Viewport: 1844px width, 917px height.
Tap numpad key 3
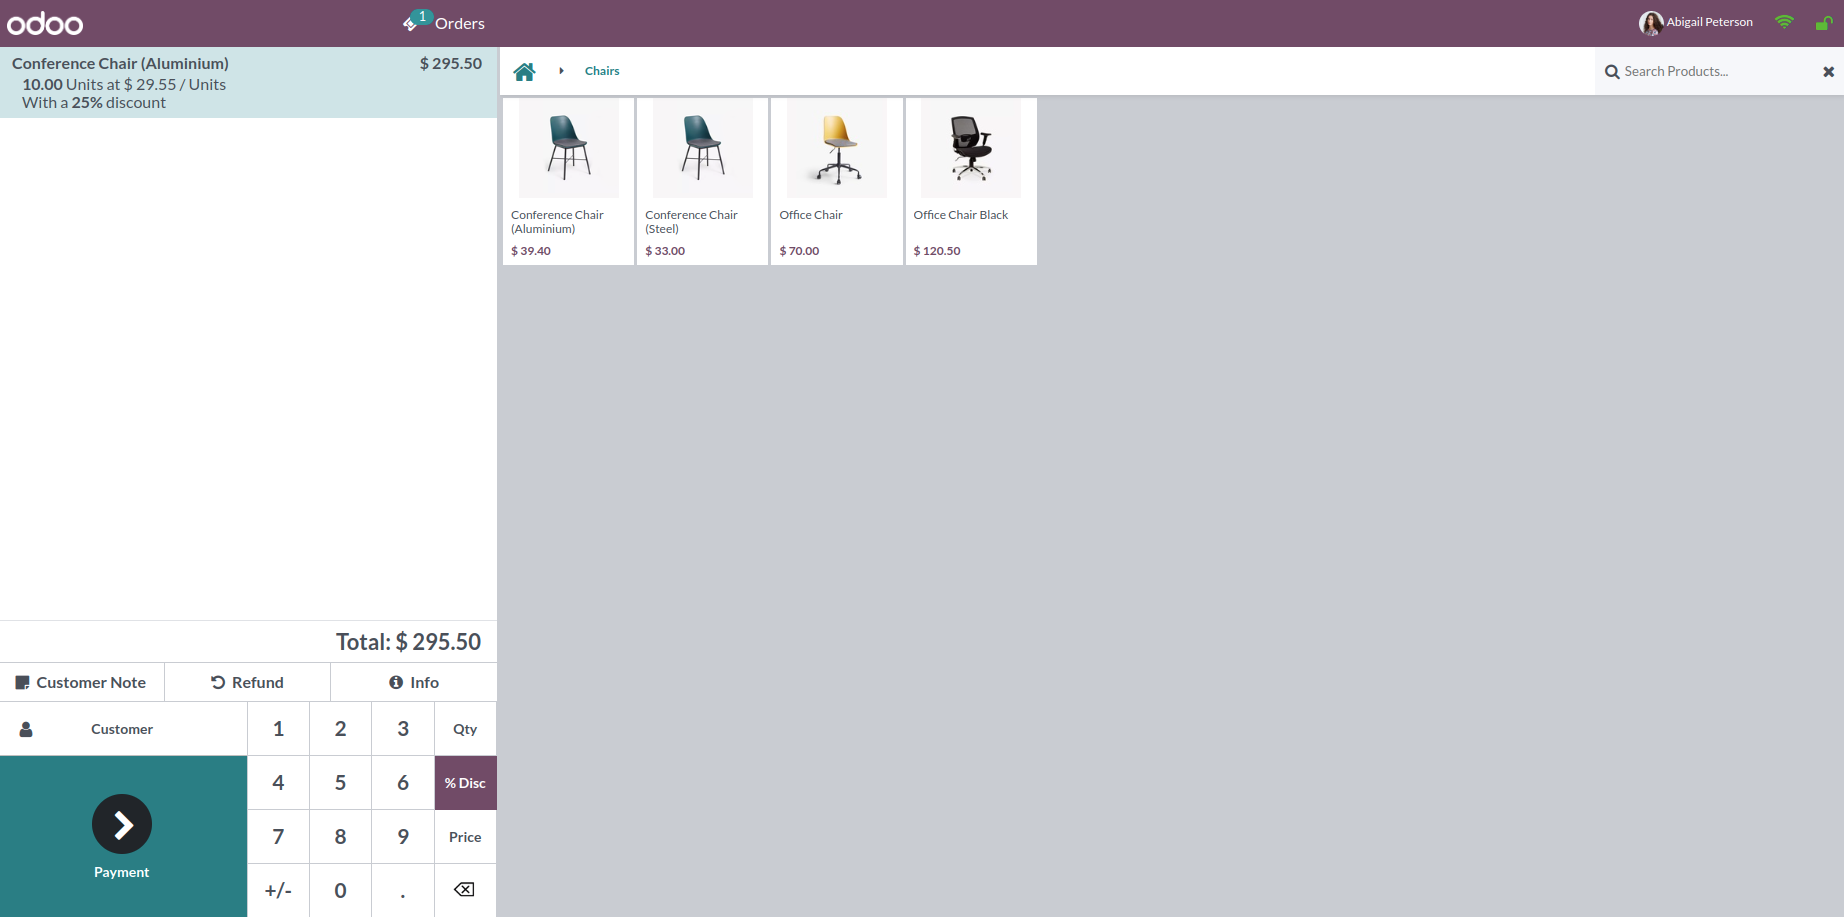pos(403,729)
